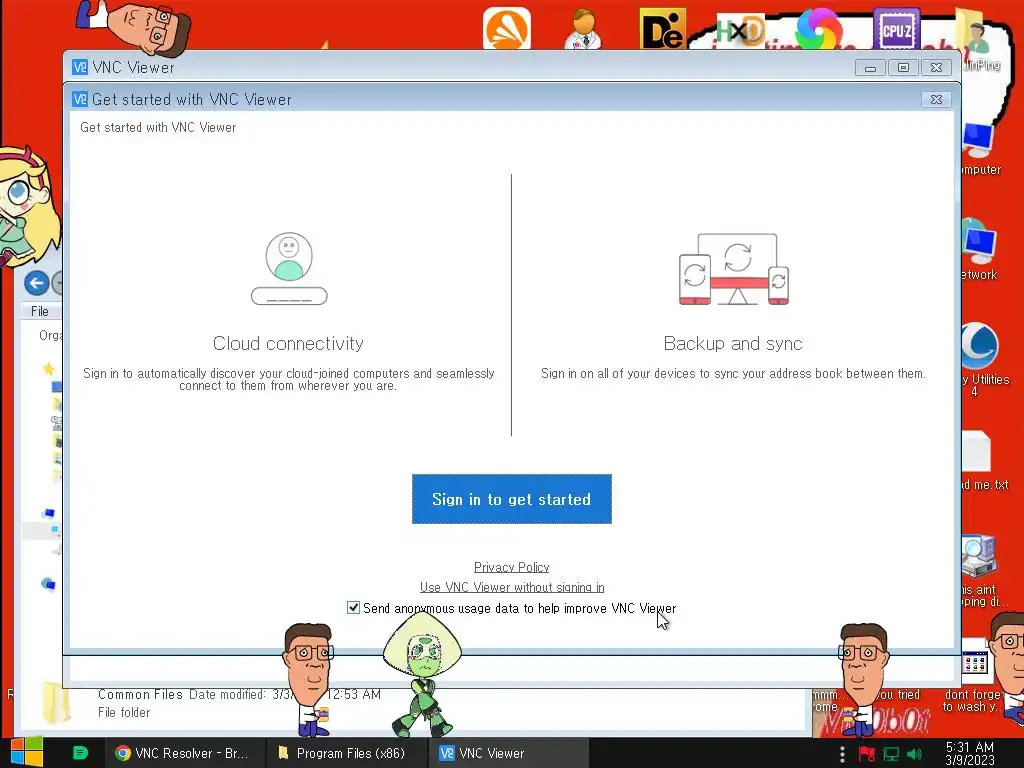Click the red flag Action Center tray icon
The image size is (1024, 768).
click(866, 754)
